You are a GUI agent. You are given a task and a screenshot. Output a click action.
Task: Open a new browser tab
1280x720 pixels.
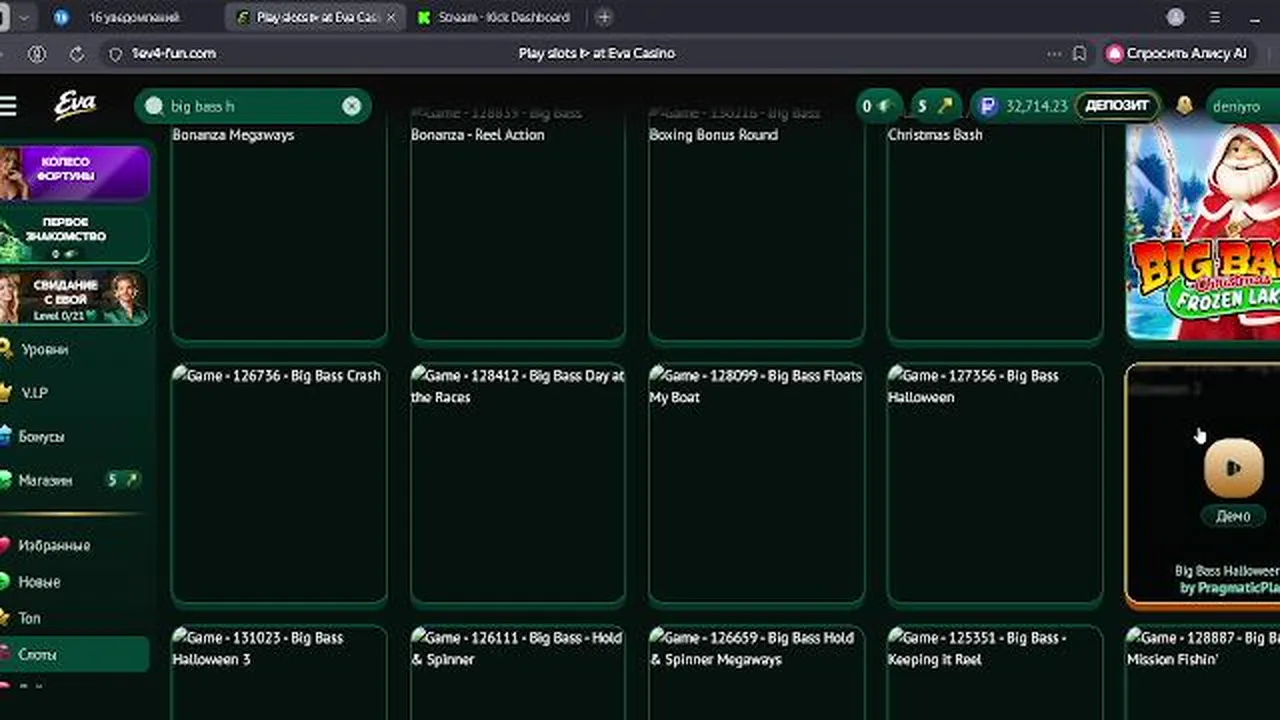point(603,17)
